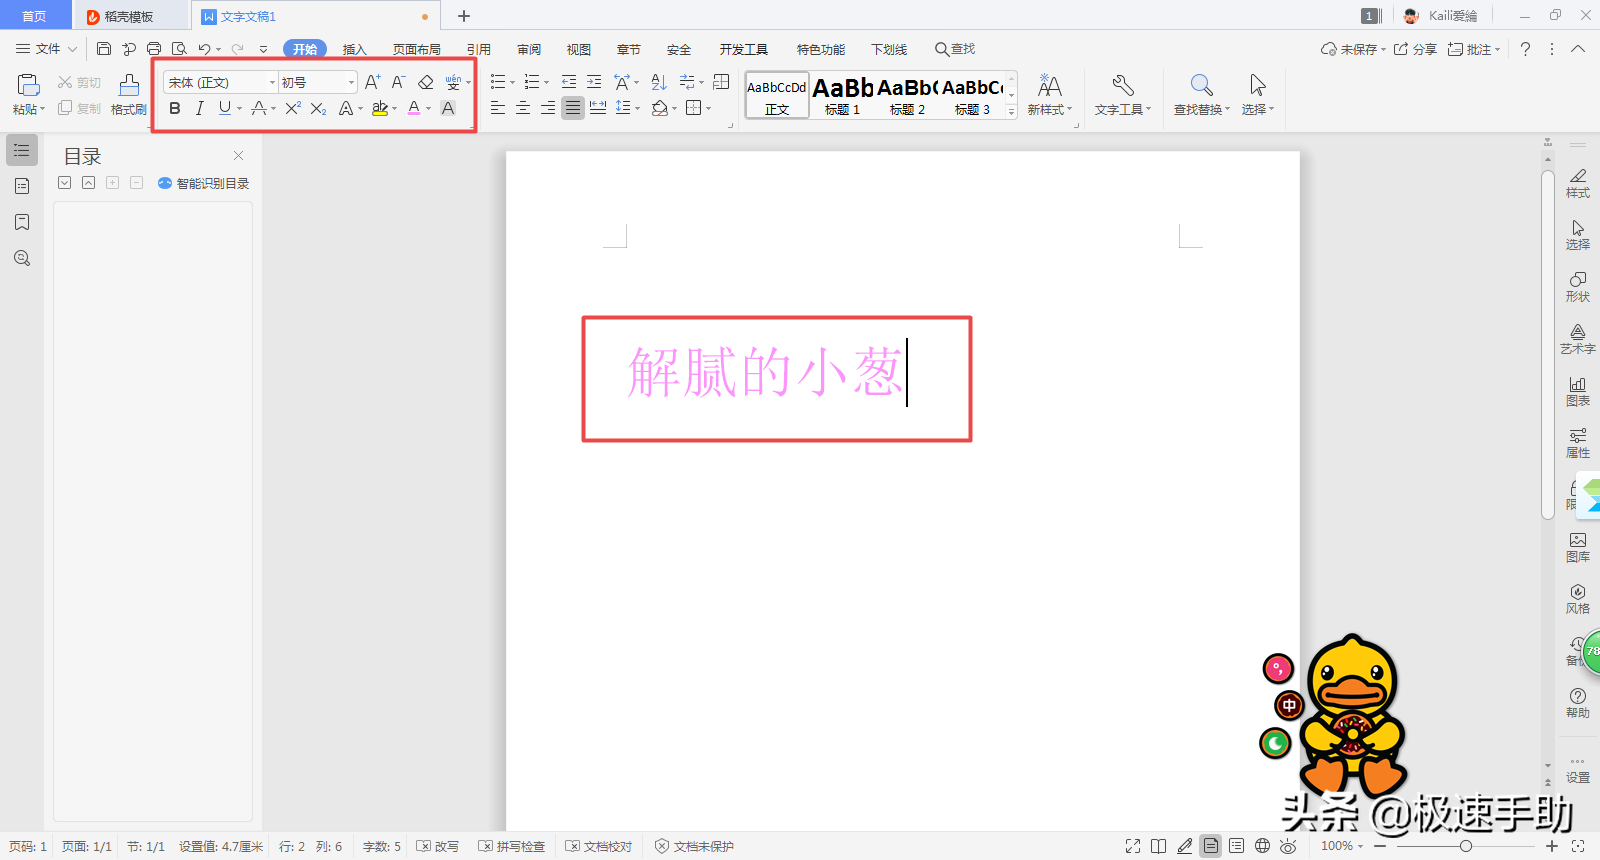Switch to web layout globe icon
This screenshot has width=1600, height=860.
1262,846
